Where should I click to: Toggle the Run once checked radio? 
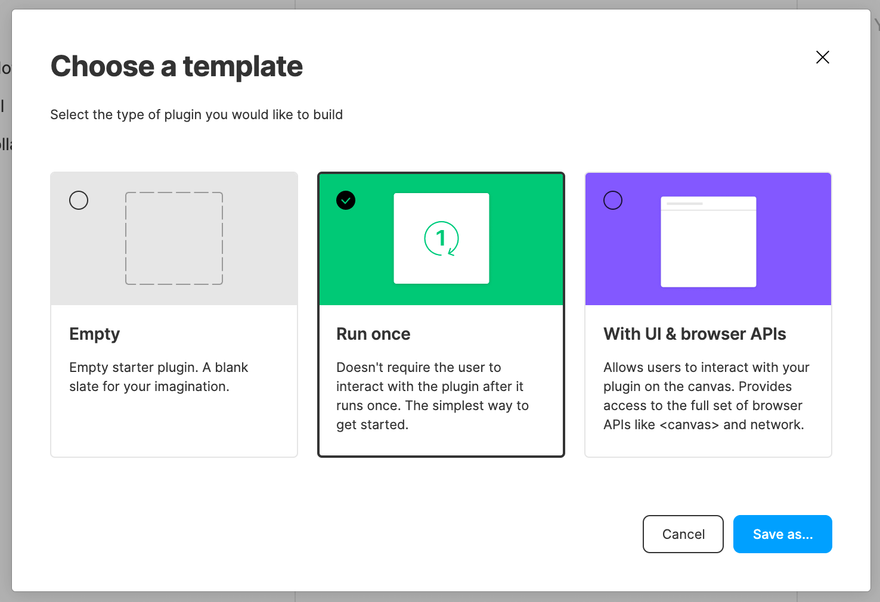click(346, 200)
